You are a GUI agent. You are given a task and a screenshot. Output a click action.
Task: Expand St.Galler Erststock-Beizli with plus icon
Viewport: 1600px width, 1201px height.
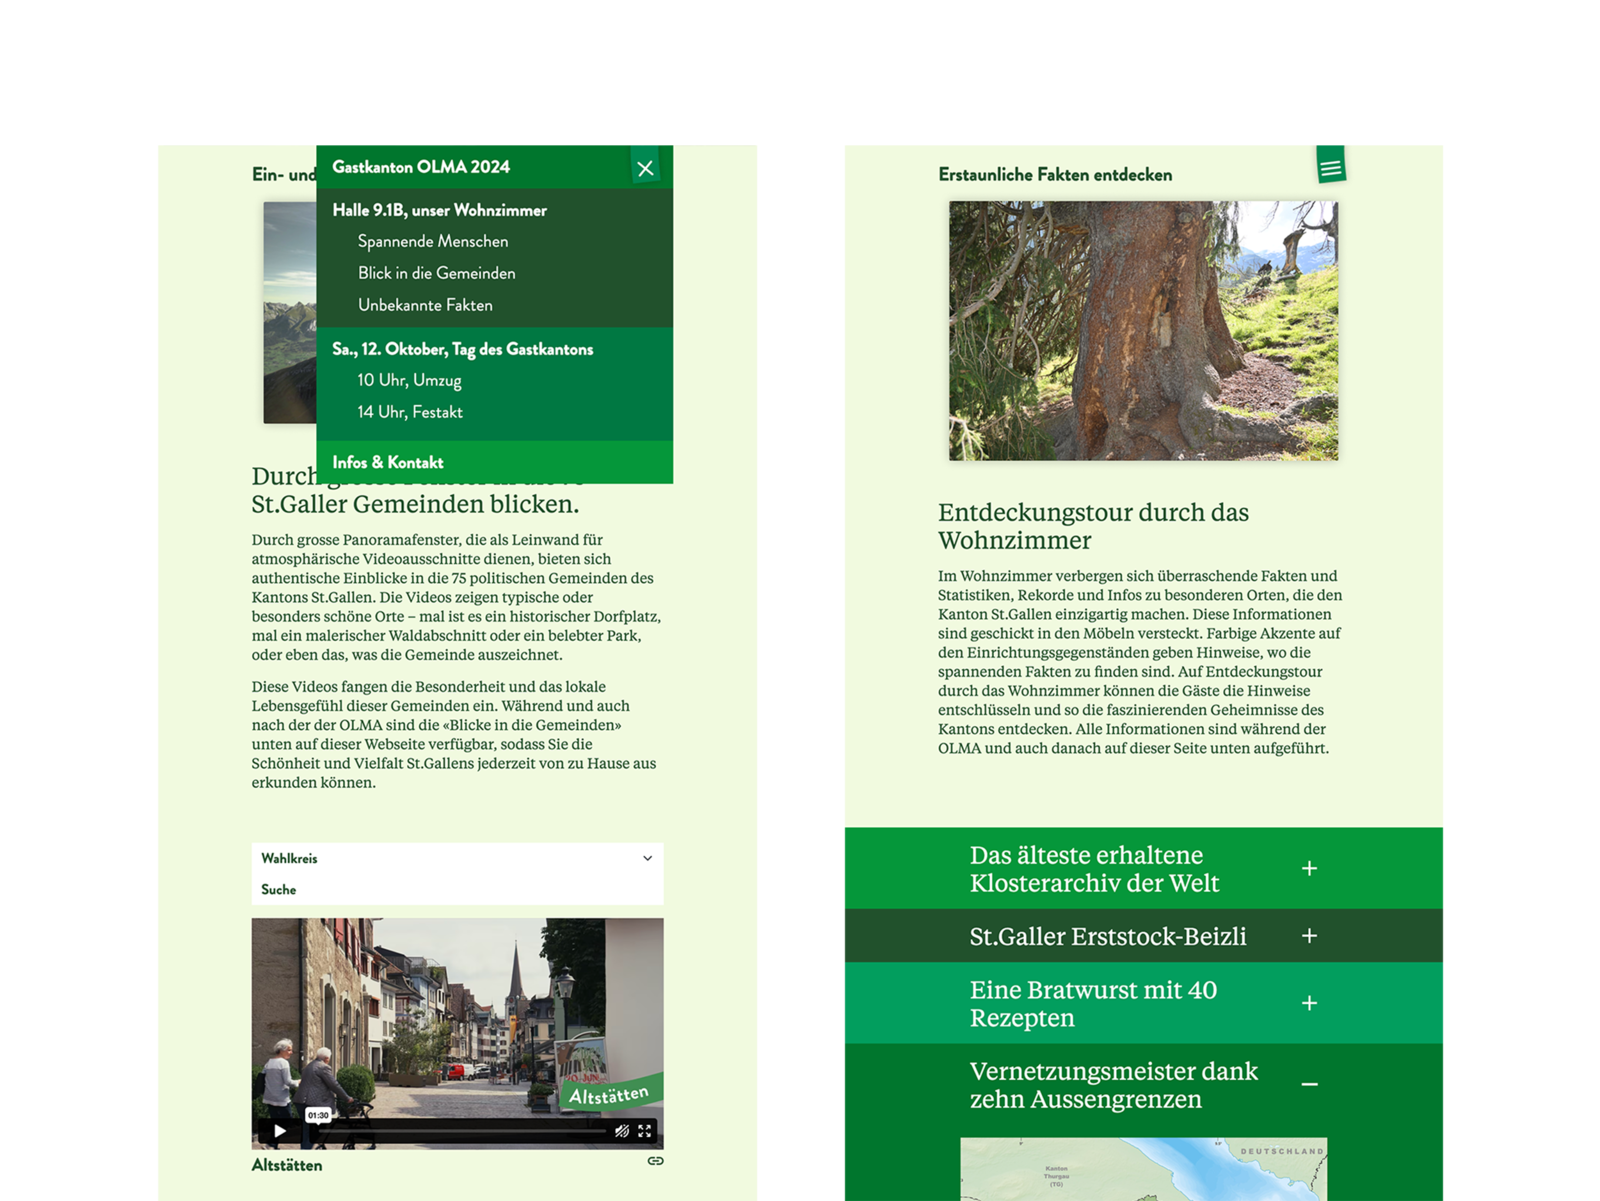[x=1309, y=936]
